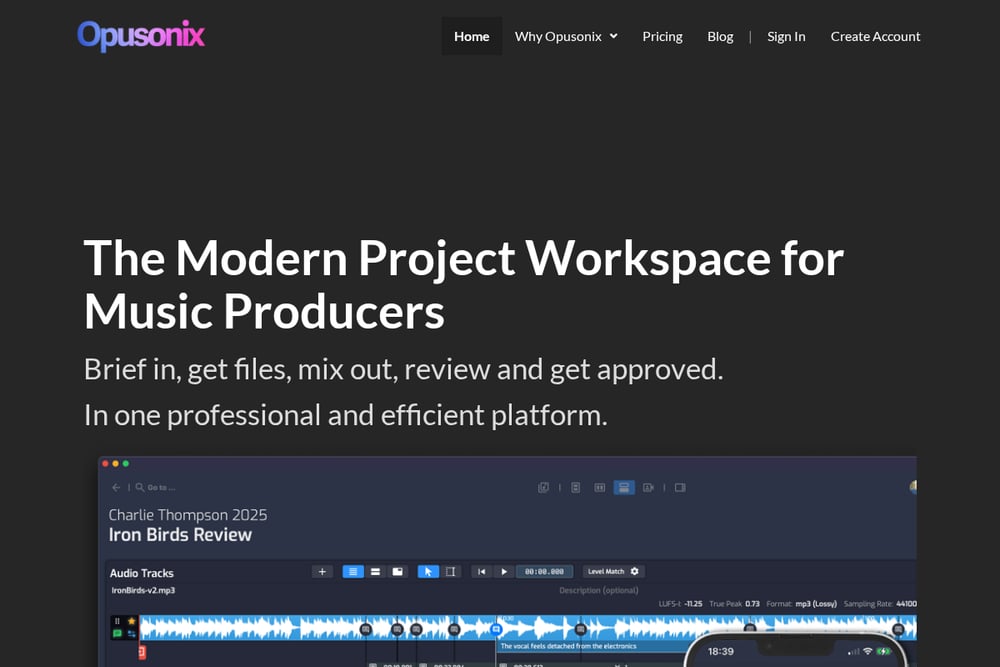Add a track with the plus button
Viewport: 1000px width, 667px height.
(x=322, y=571)
